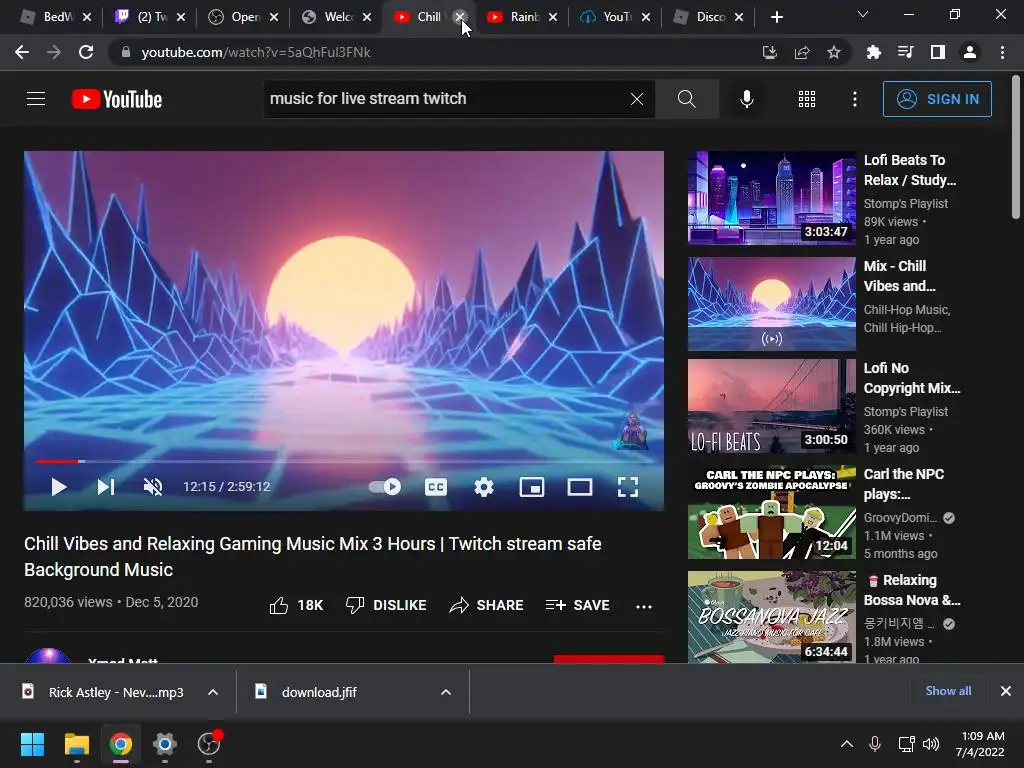Open File Explorer from taskbar
This screenshot has height=768, width=1024.
pyautogui.click(x=76, y=744)
